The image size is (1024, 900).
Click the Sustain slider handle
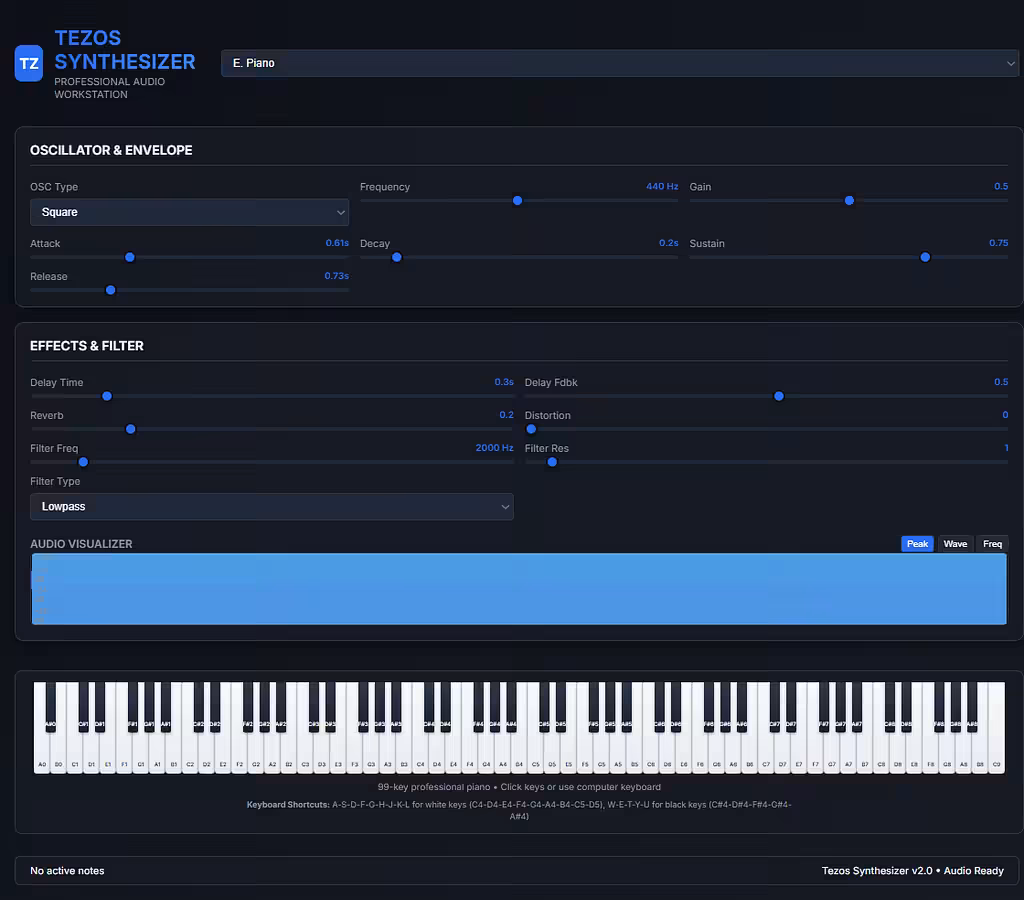[x=925, y=257]
